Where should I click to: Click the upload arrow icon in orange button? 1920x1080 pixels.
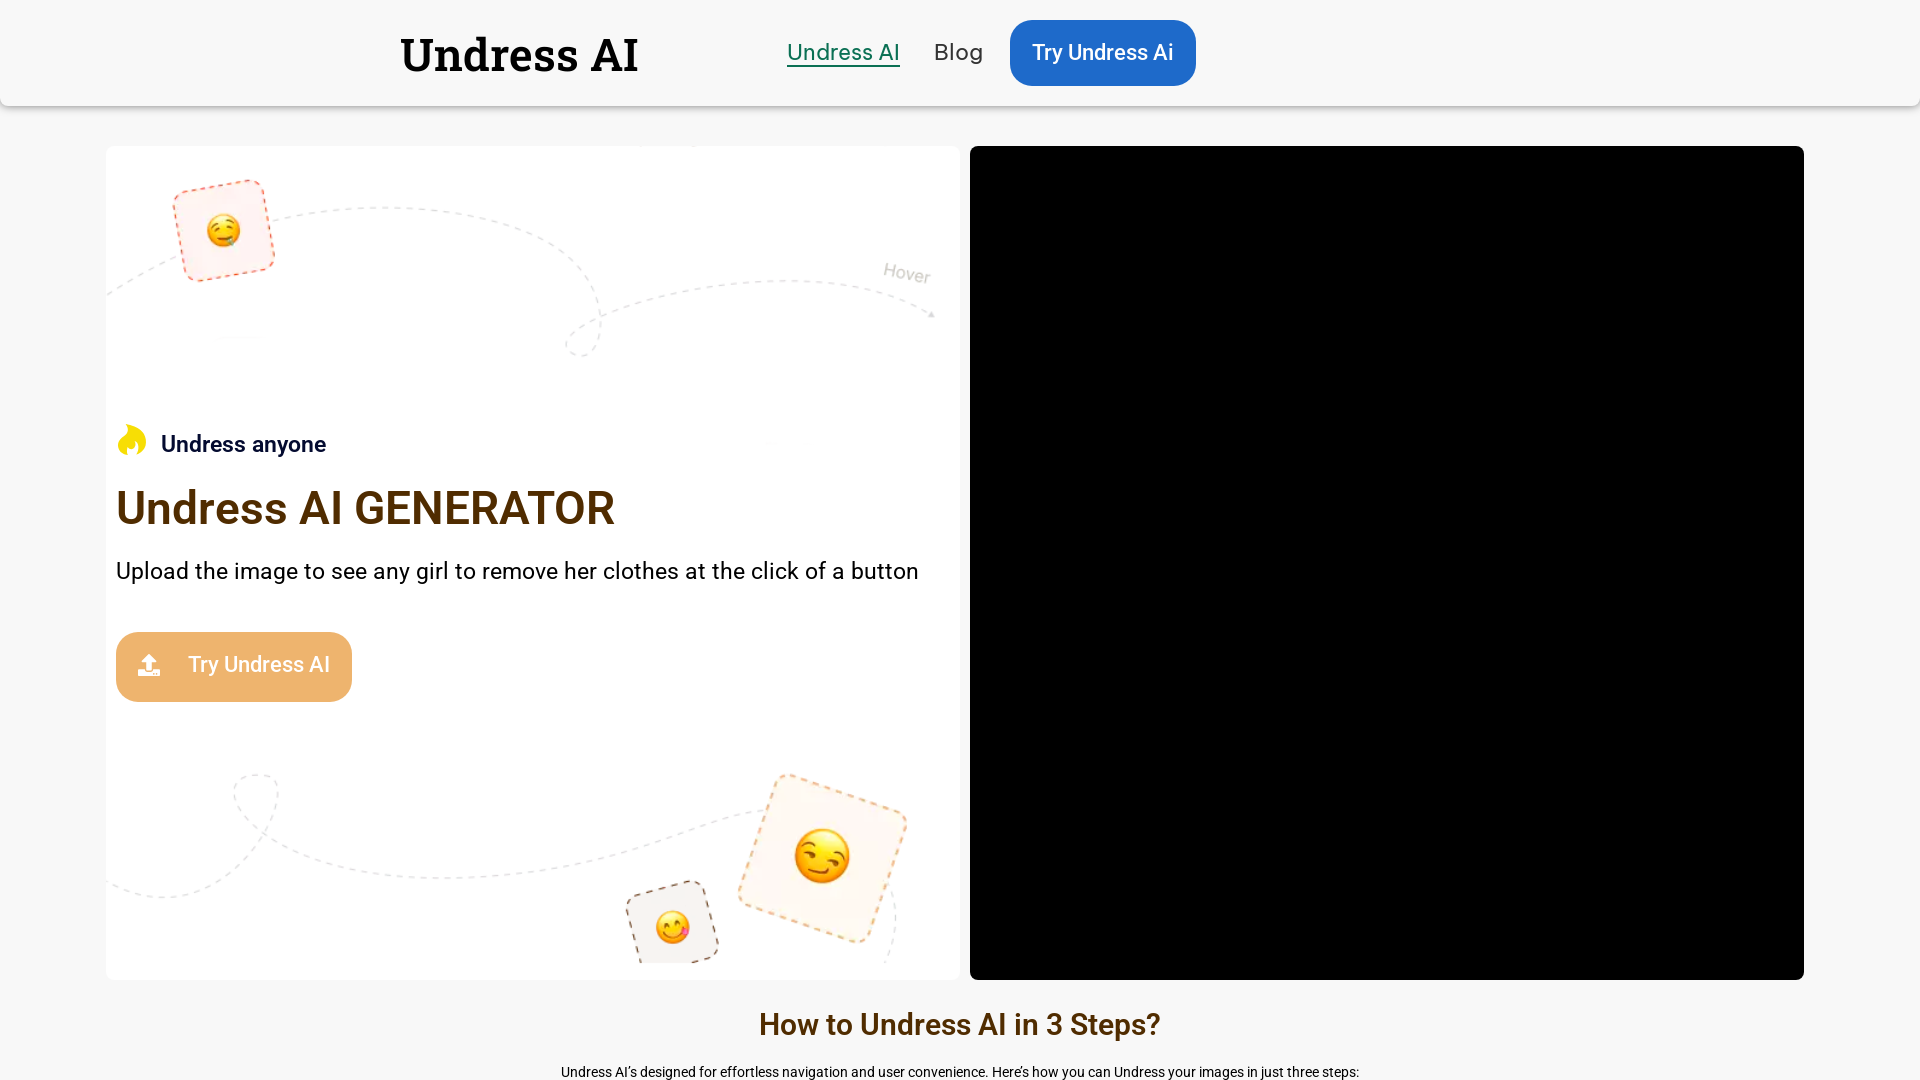point(149,665)
